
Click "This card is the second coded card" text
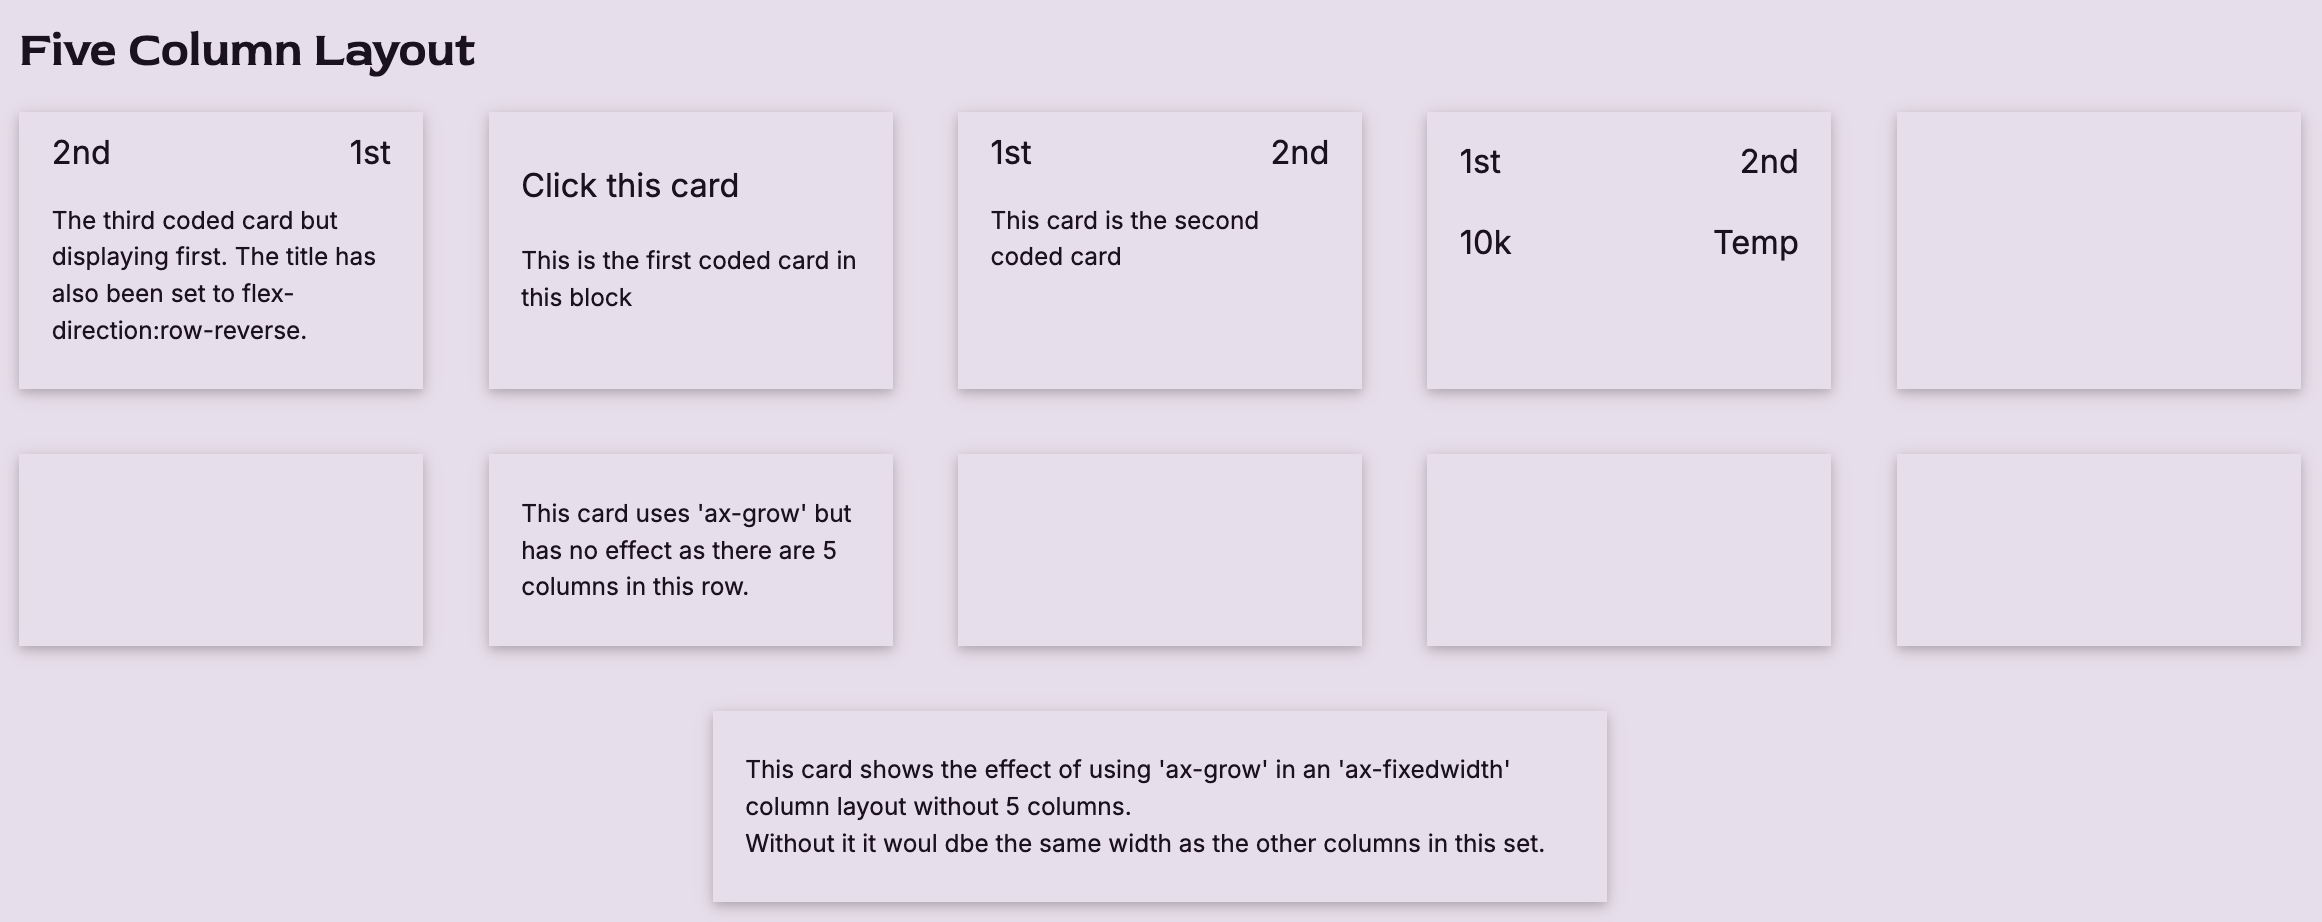[x=1124, y=238]
